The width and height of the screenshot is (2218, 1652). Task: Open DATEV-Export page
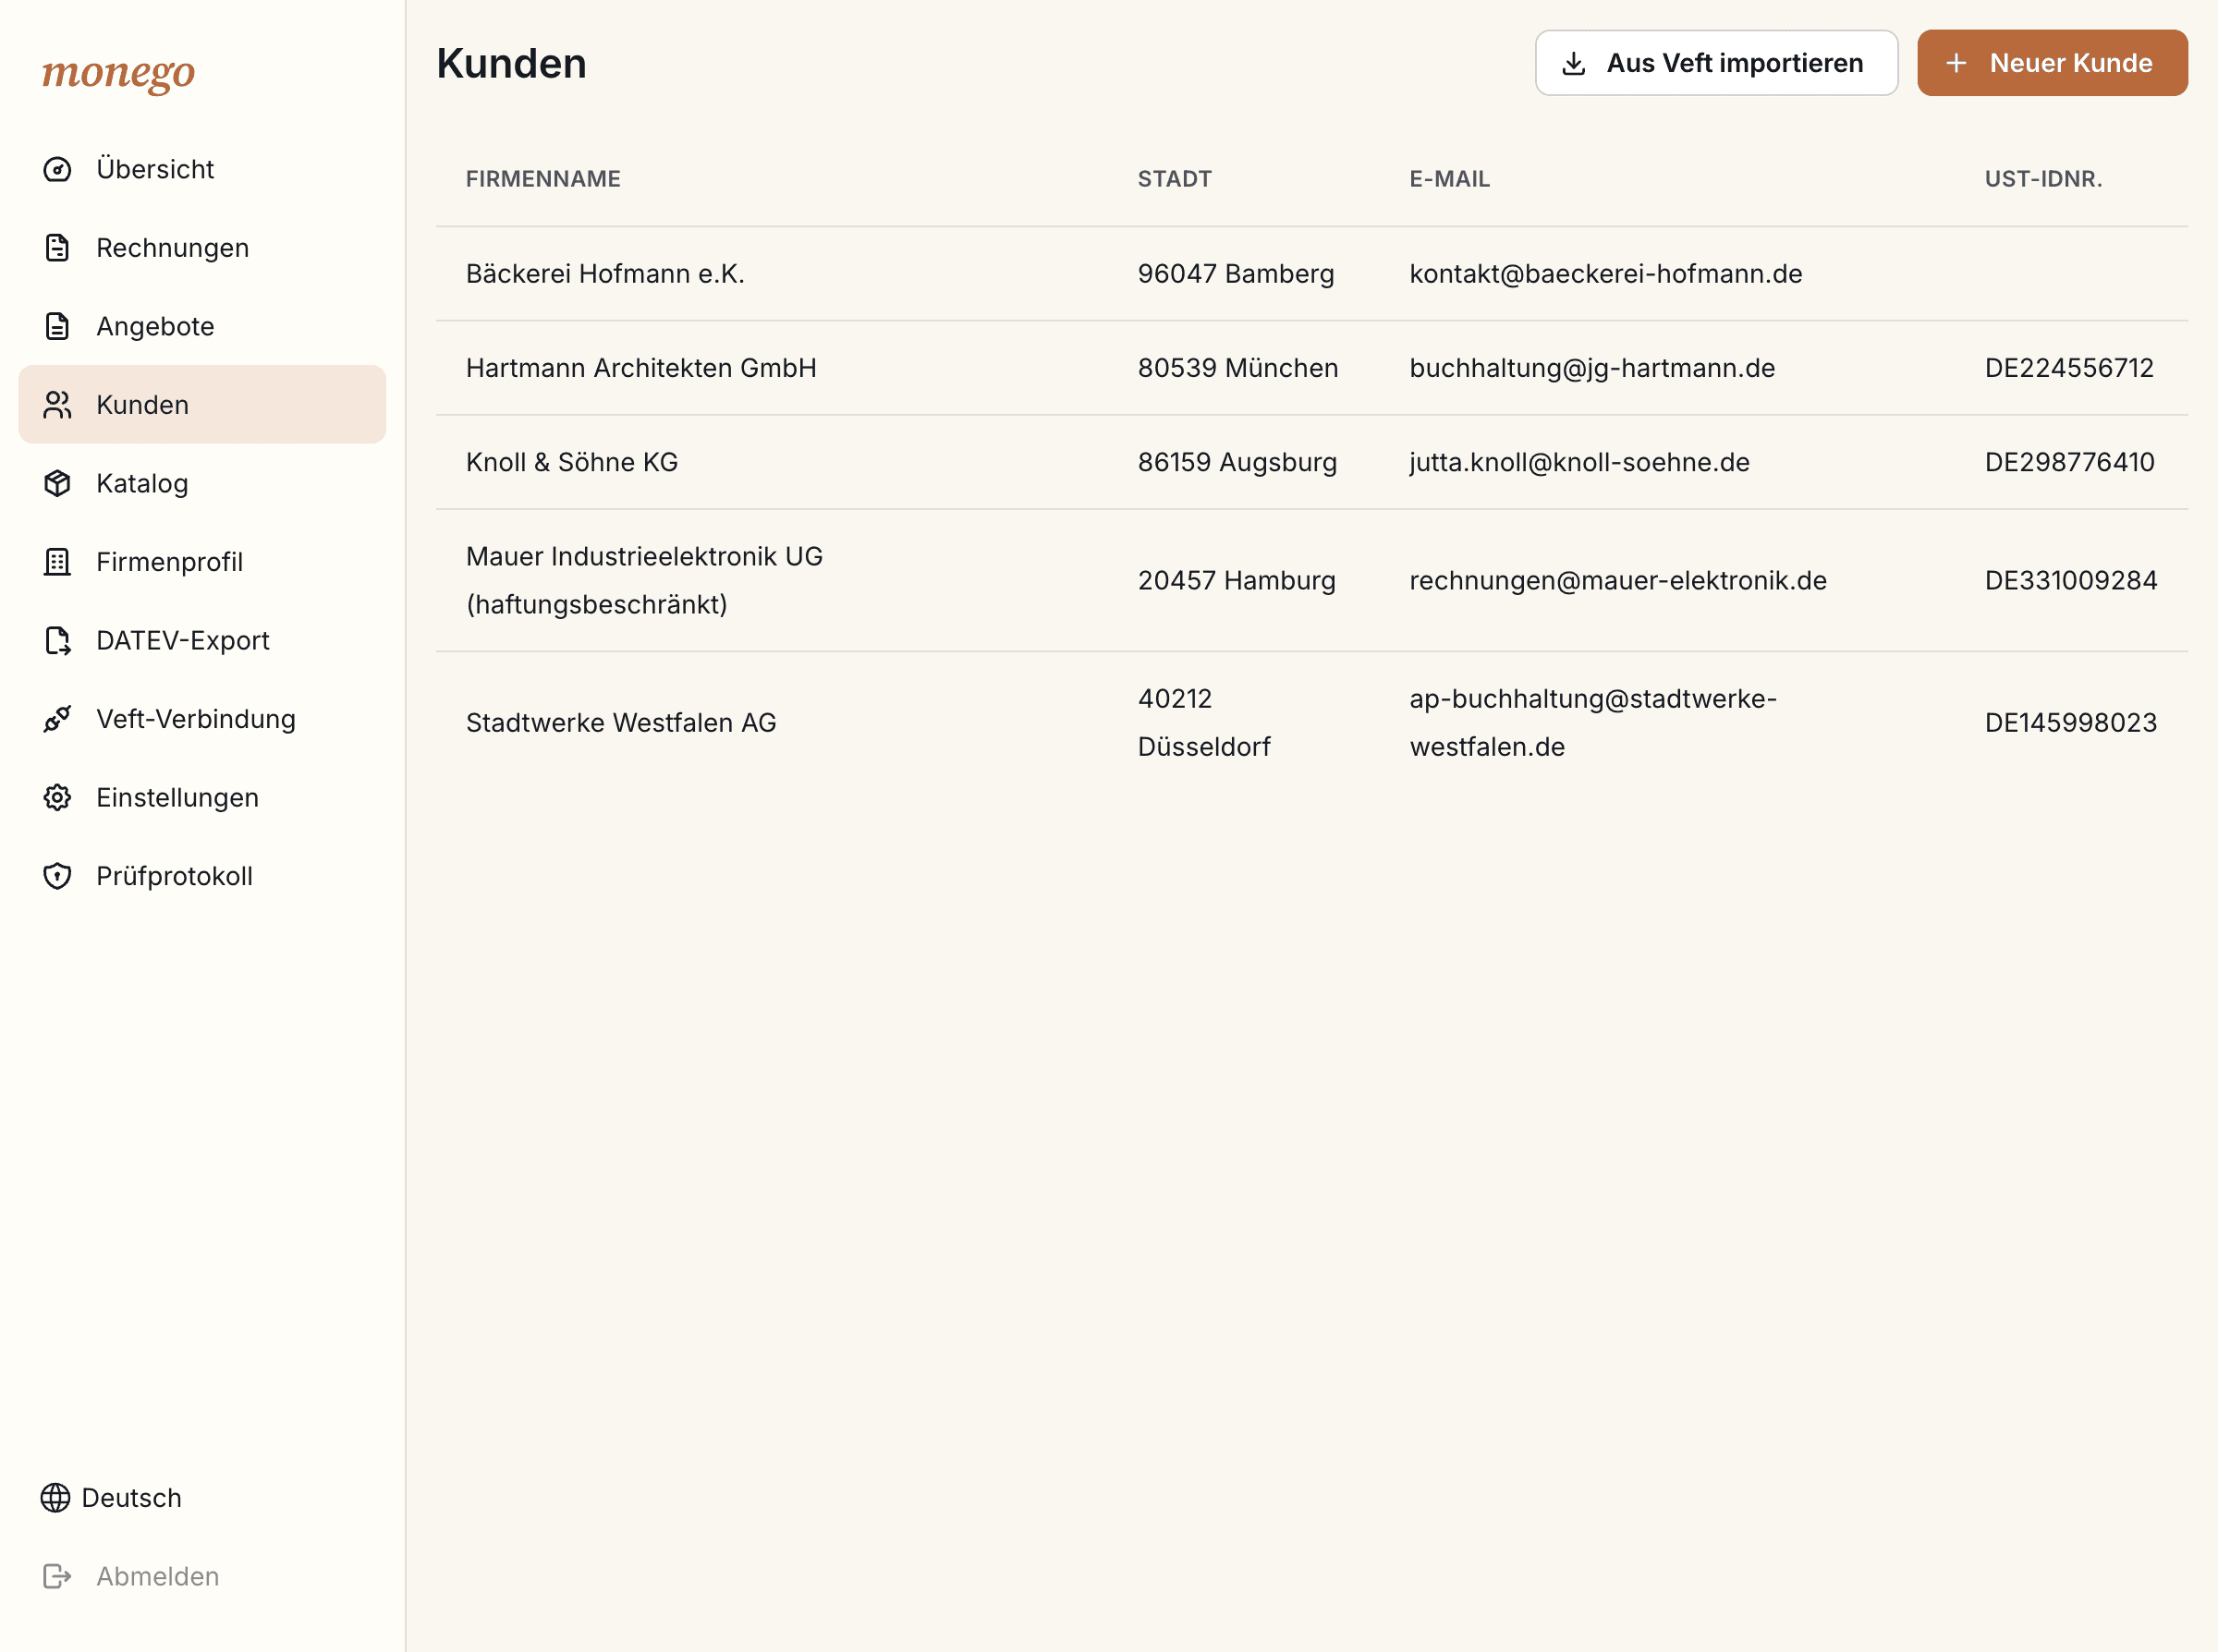(202, 640)
